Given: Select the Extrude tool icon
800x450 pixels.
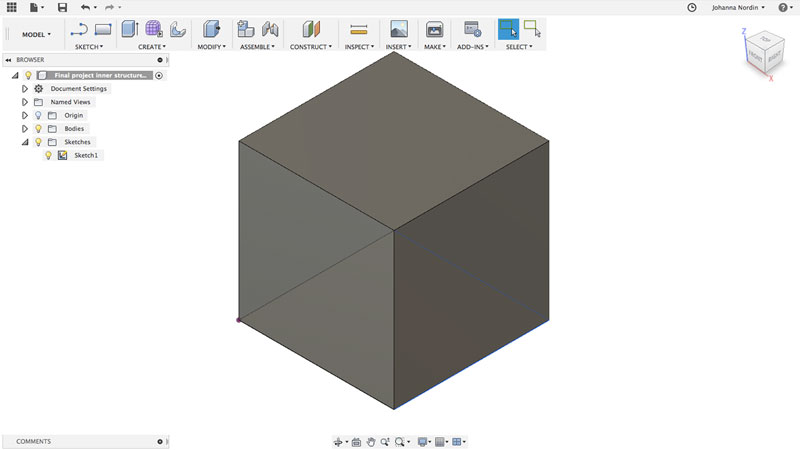Looking at the screenshot, I should click(130, 29).
